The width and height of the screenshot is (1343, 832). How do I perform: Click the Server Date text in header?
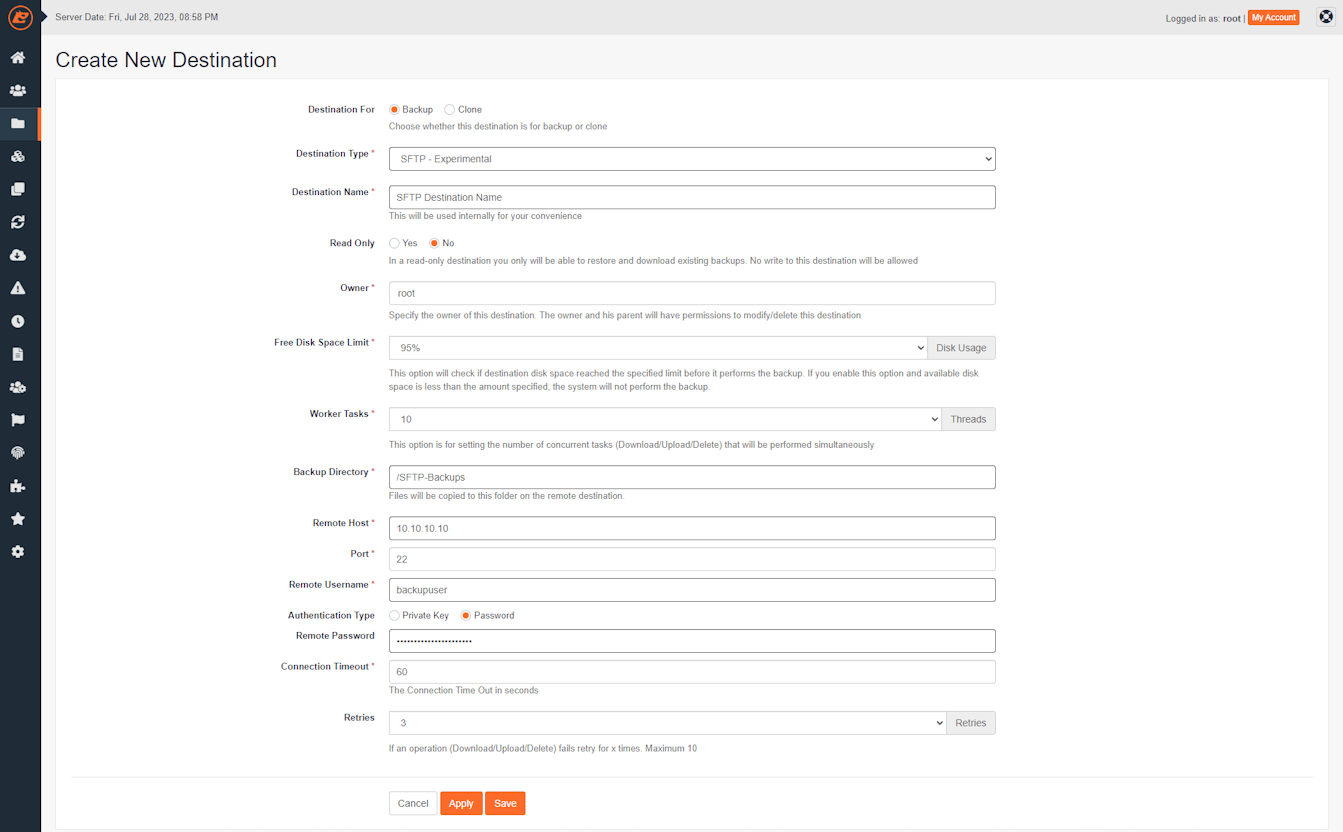tap(137, 18)
